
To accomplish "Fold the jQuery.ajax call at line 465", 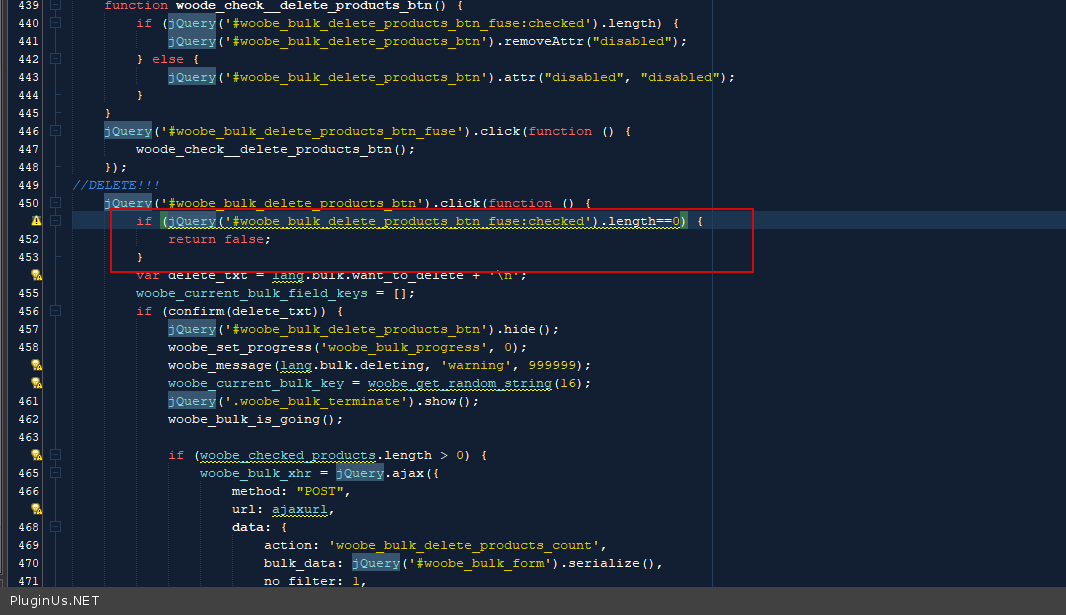I will click(56, 473).
